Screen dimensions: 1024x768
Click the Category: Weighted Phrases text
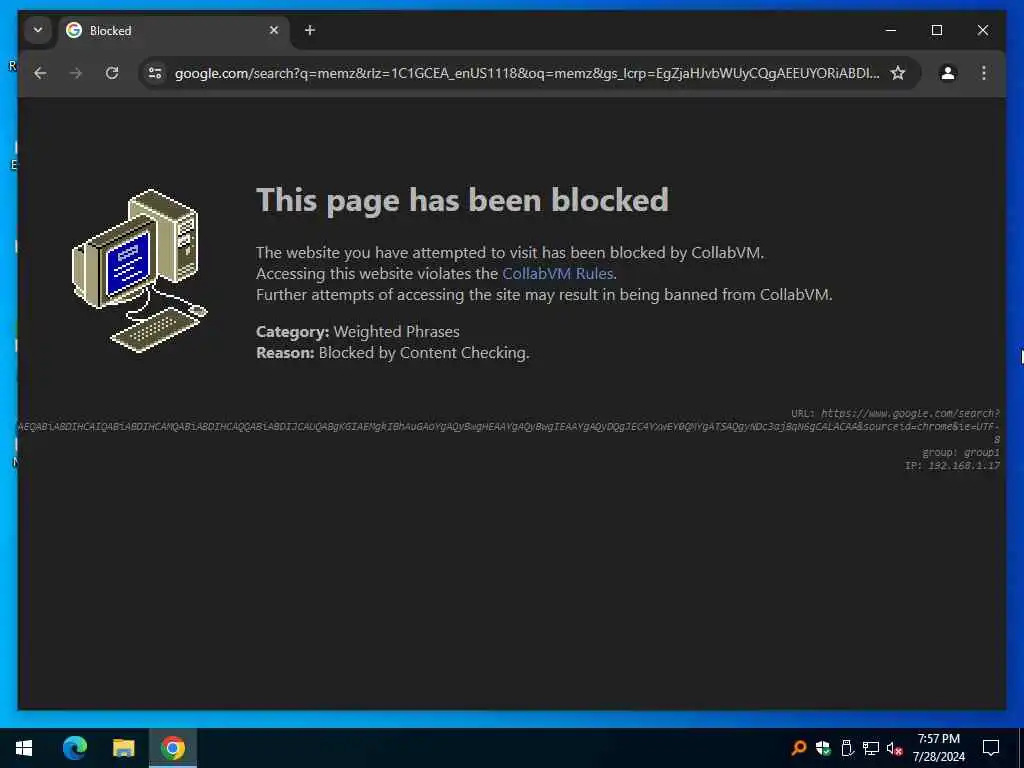click(357, 332)
